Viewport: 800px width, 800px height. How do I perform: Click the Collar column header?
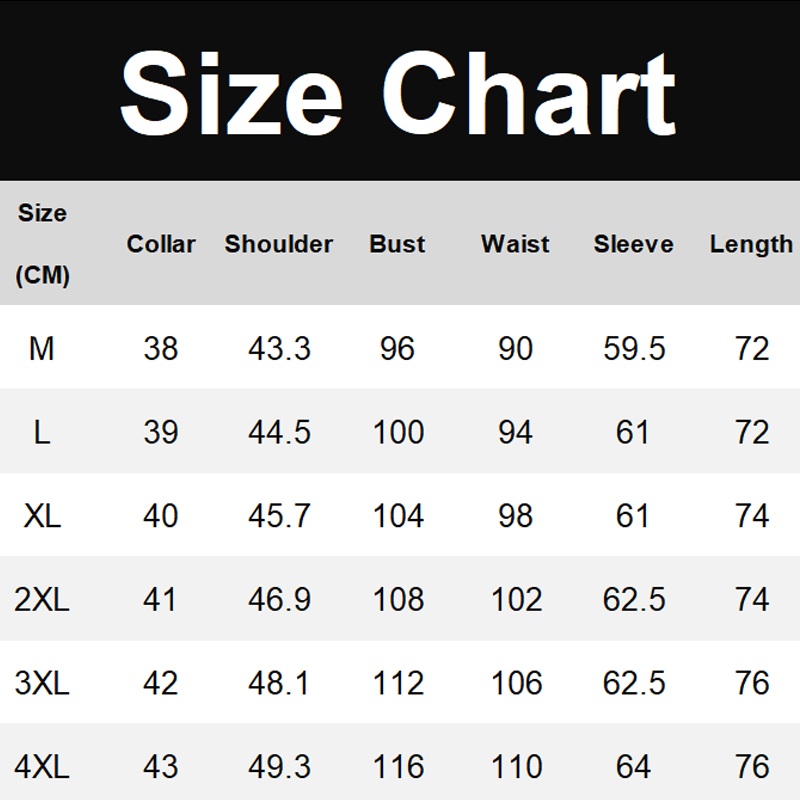(161, 244)
